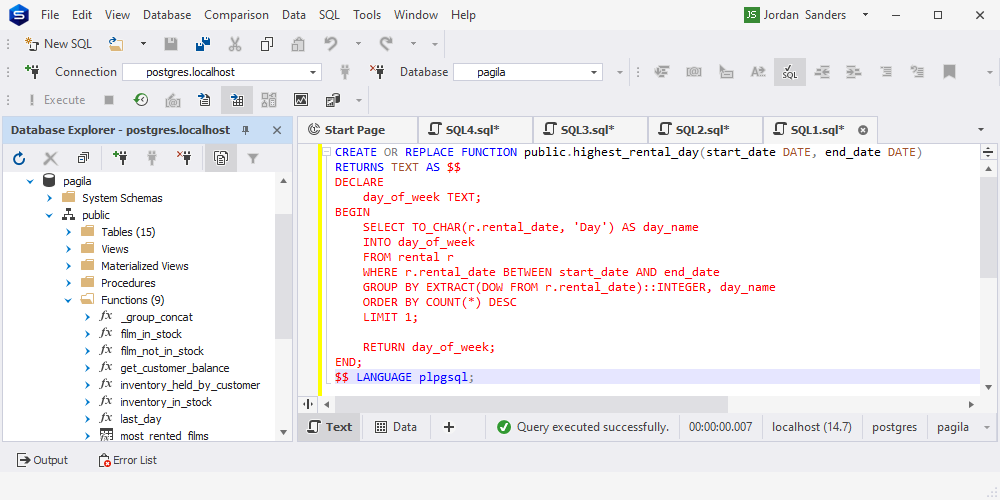The image size is (1000, 500).
Task: Expand the System Schemas node
Action: tap(49, 198)
